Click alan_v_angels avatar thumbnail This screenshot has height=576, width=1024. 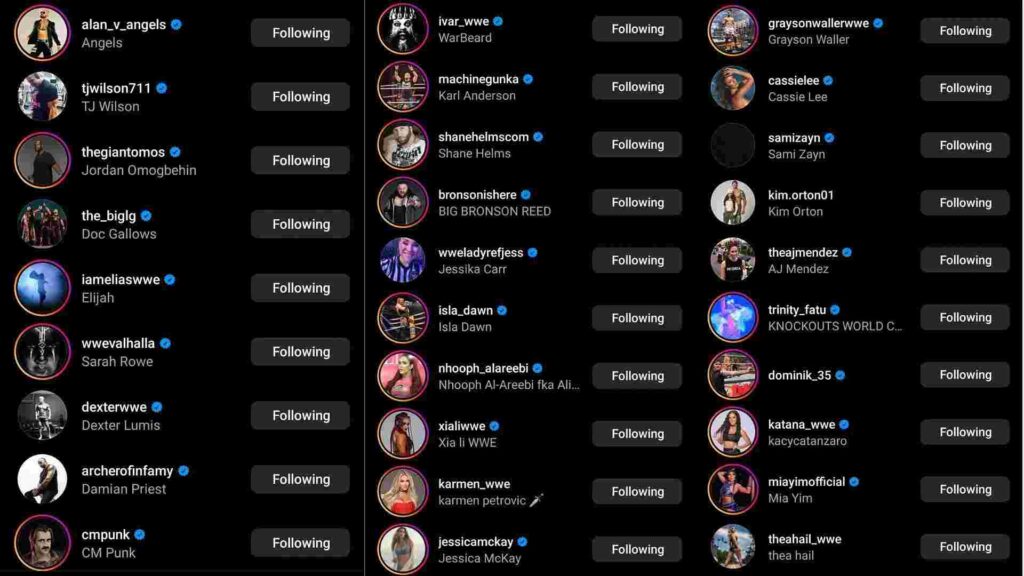click(x=42, y=33)
